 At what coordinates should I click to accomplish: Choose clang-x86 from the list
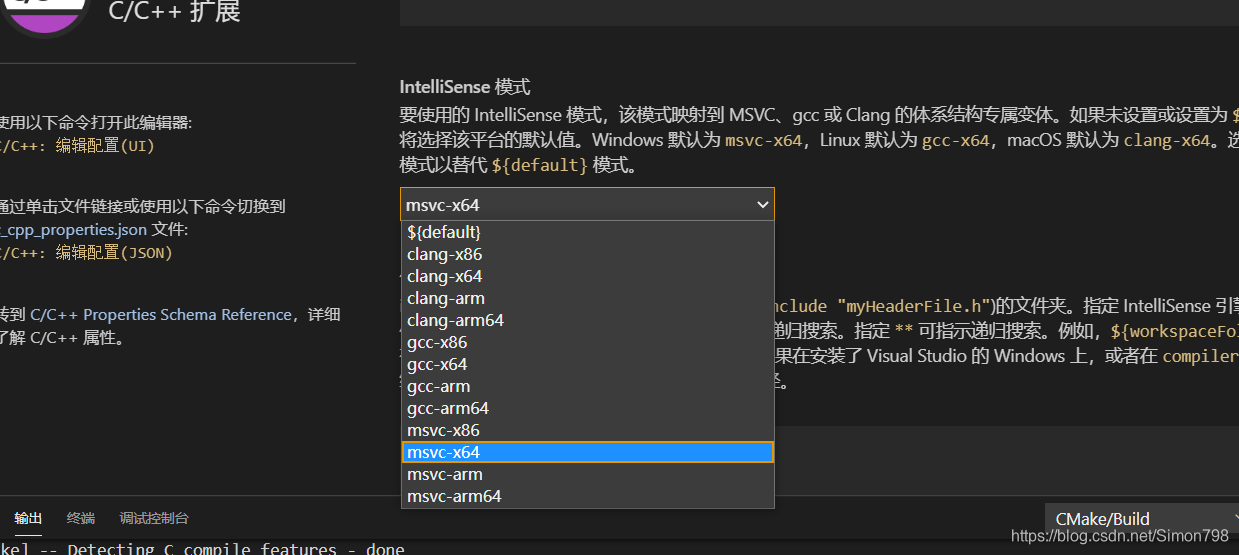[588, 254]
